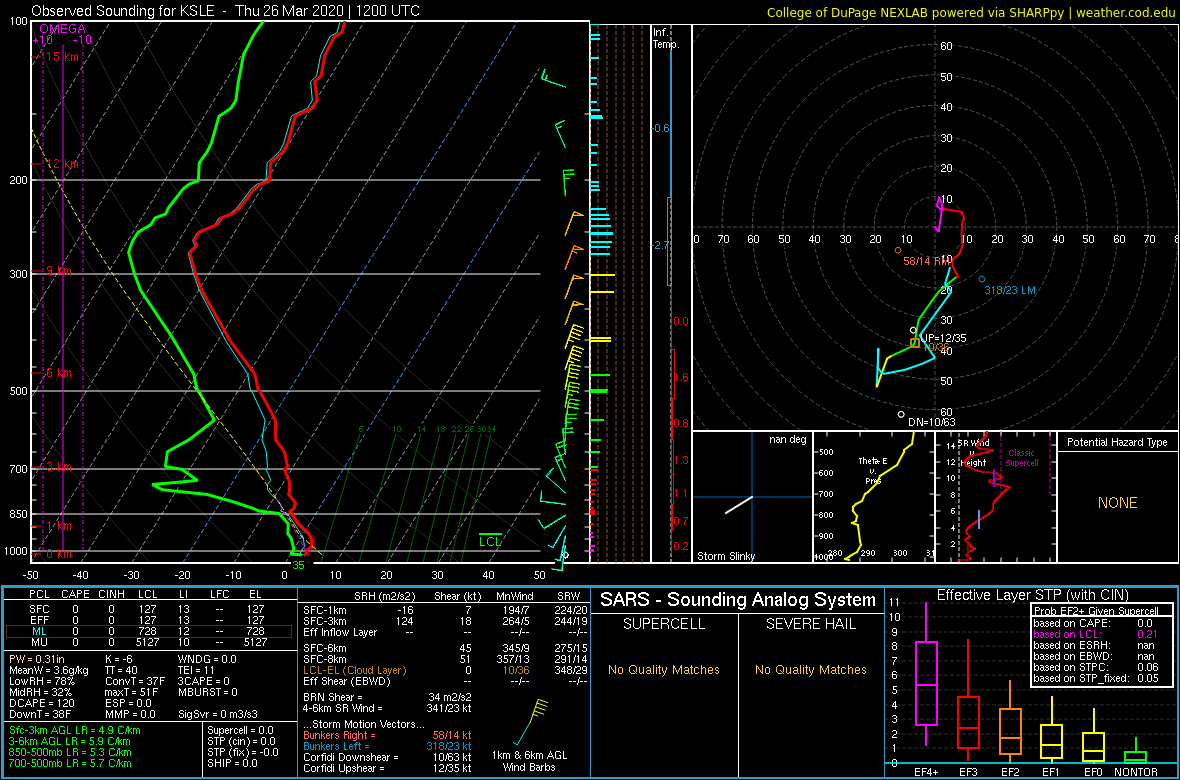Image resolution: width=1180 pixels, height=780 pixels.
Task: Click the red 'Bunkers Right =' entry
Action: [388, 735]
